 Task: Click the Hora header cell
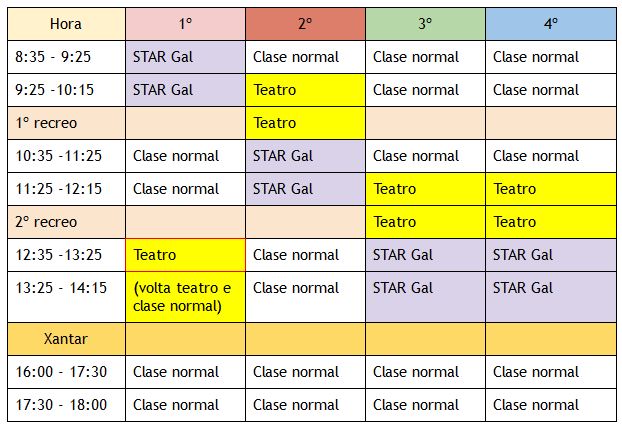click(x=66, y=24)
